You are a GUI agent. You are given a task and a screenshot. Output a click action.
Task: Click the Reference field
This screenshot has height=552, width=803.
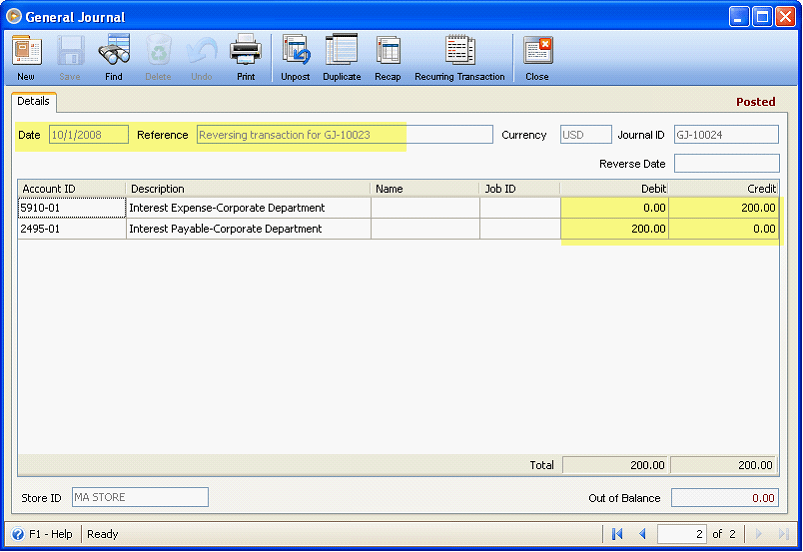point(345,135)
